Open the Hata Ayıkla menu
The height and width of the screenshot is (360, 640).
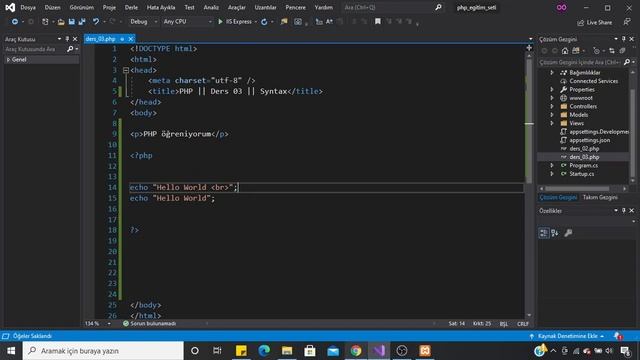tap(161, 7)
